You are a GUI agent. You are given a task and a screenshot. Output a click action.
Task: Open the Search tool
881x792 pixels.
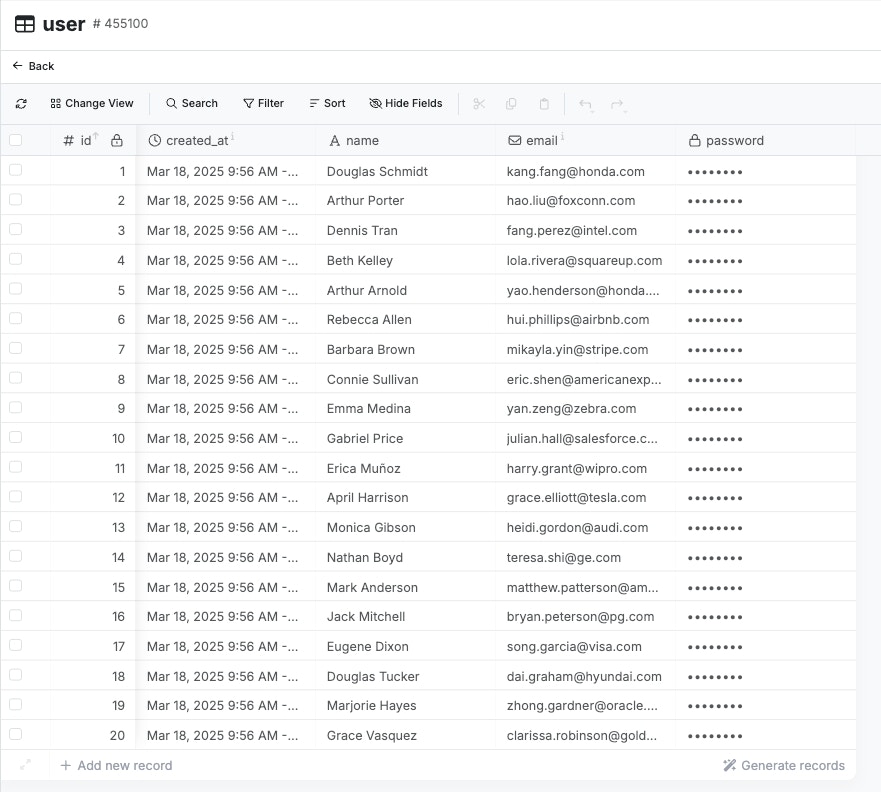[192, 103]
